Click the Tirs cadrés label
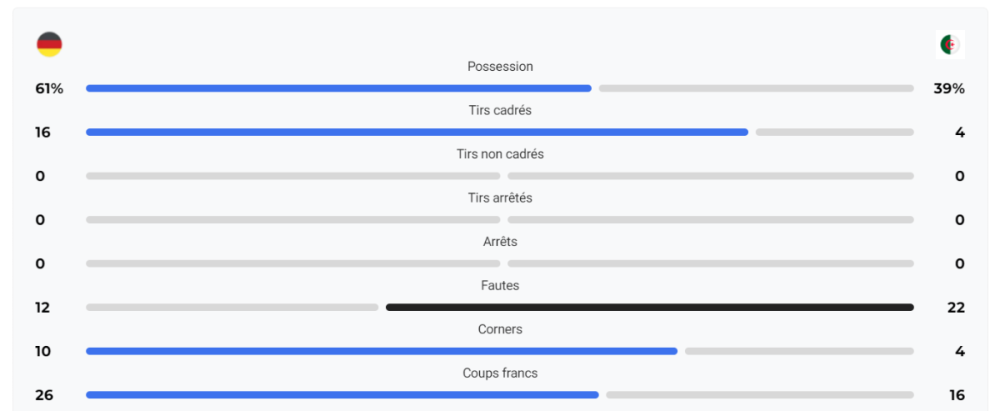 pyautogui.click(x=500, y=110)
